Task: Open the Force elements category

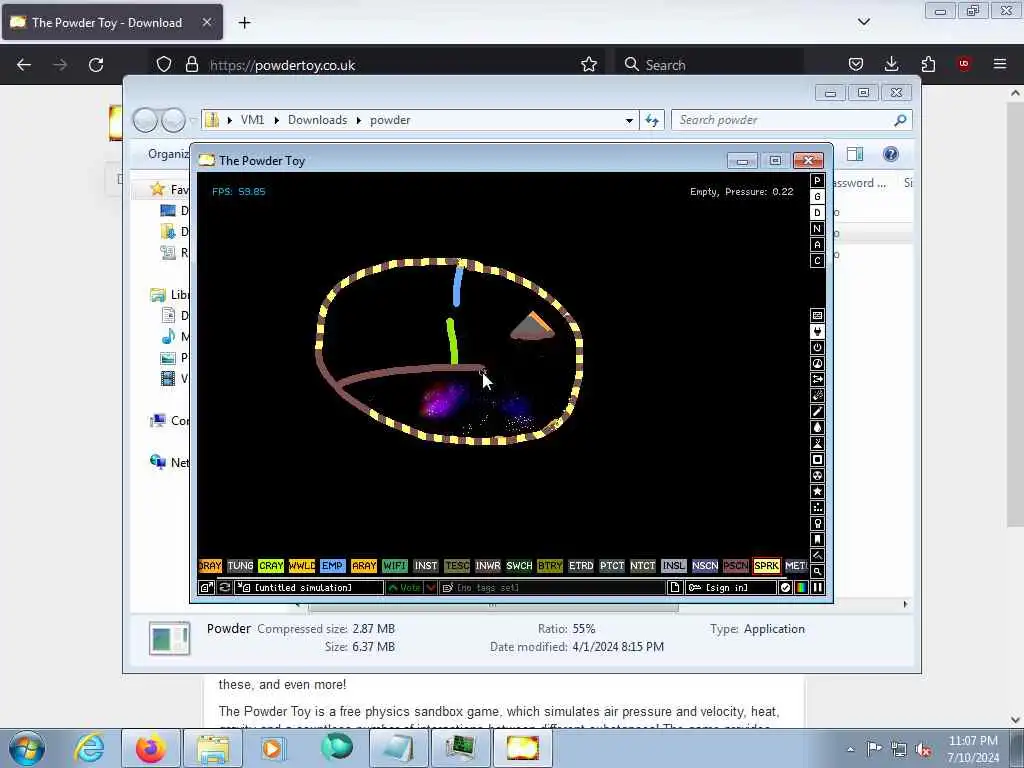Action: [817, 379]
